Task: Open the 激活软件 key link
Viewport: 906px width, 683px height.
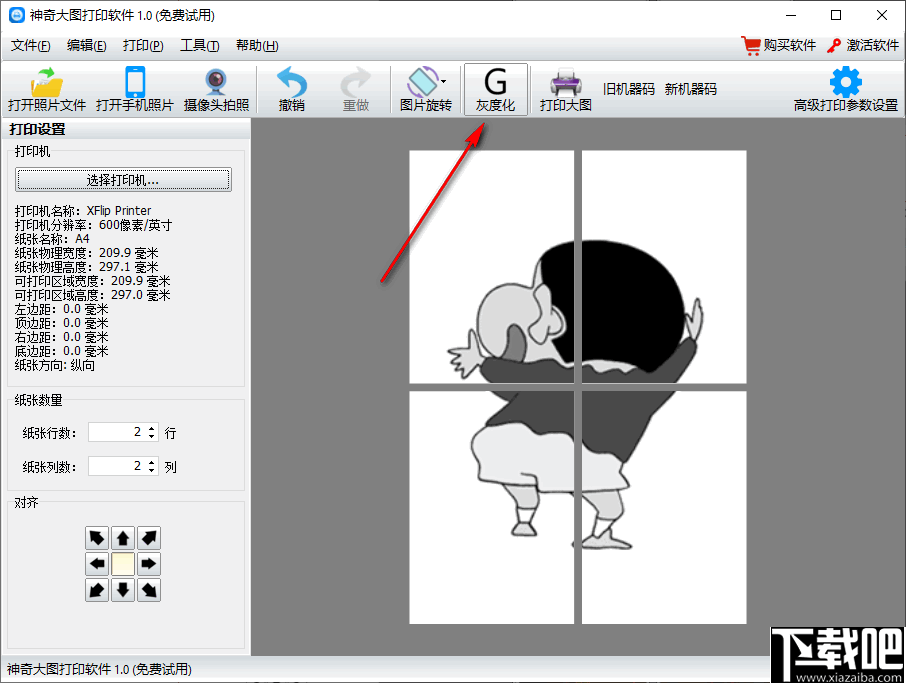Action: click(863, 45)
